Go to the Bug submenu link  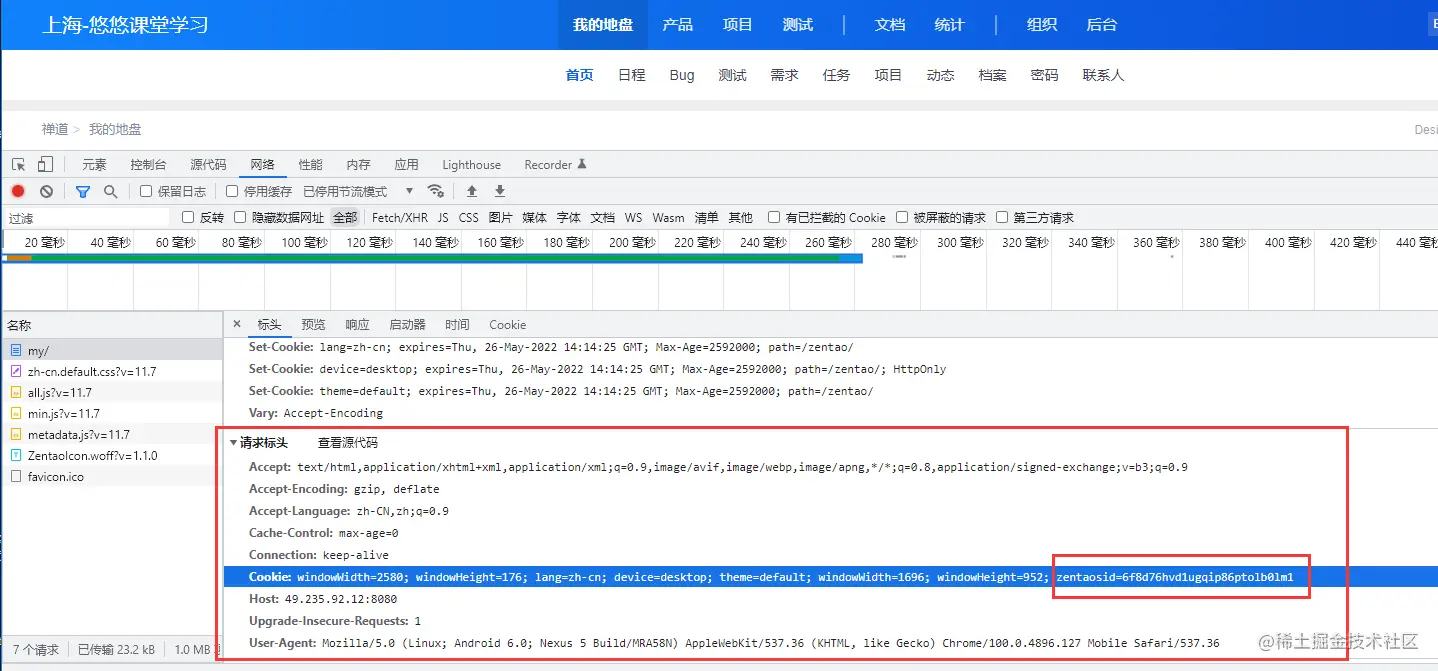point(682,75)
